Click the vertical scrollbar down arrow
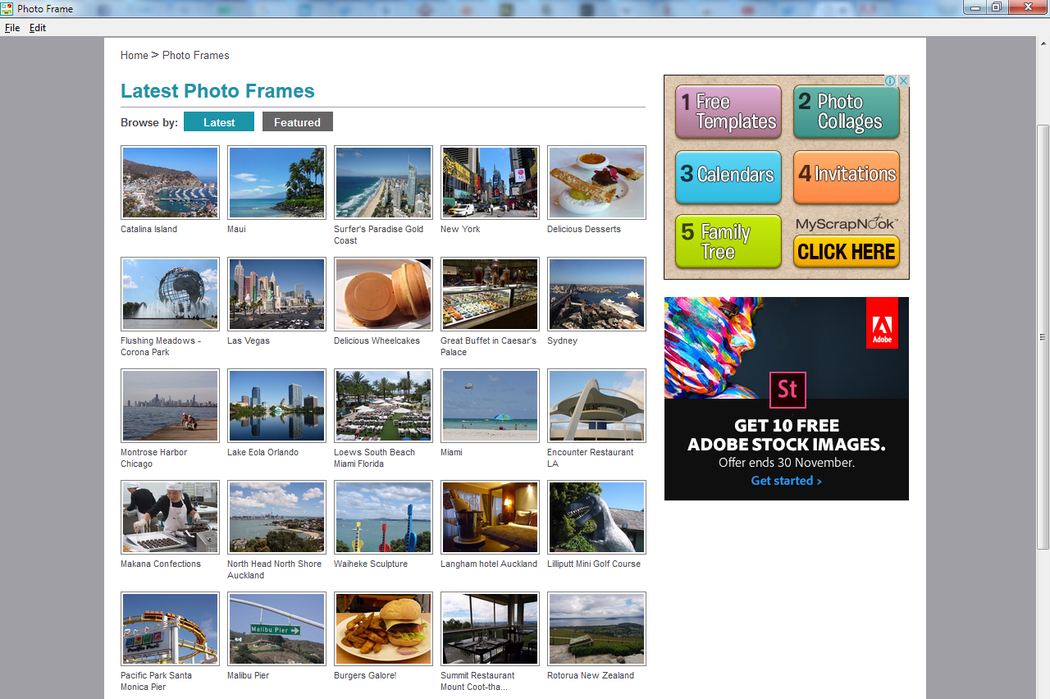1050x699 pixels. click(x=1043, y=692)
